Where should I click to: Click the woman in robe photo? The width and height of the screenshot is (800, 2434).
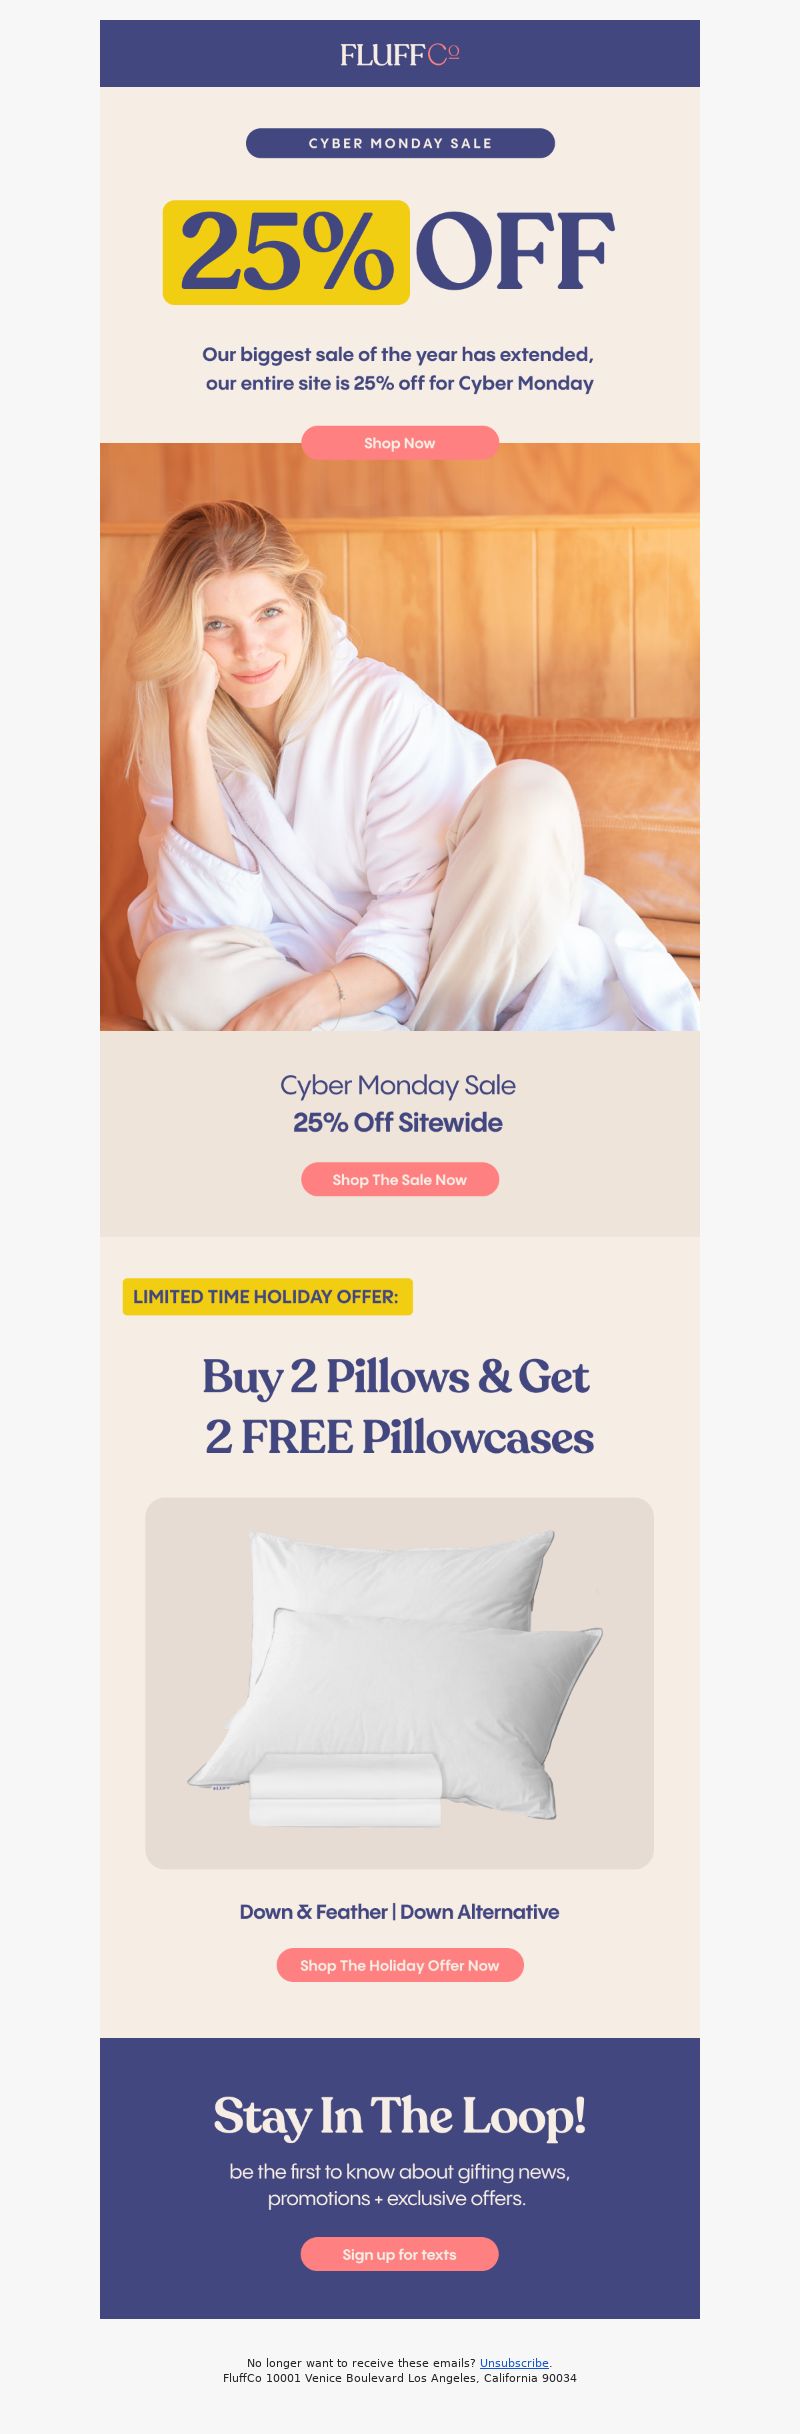point(400,737)
